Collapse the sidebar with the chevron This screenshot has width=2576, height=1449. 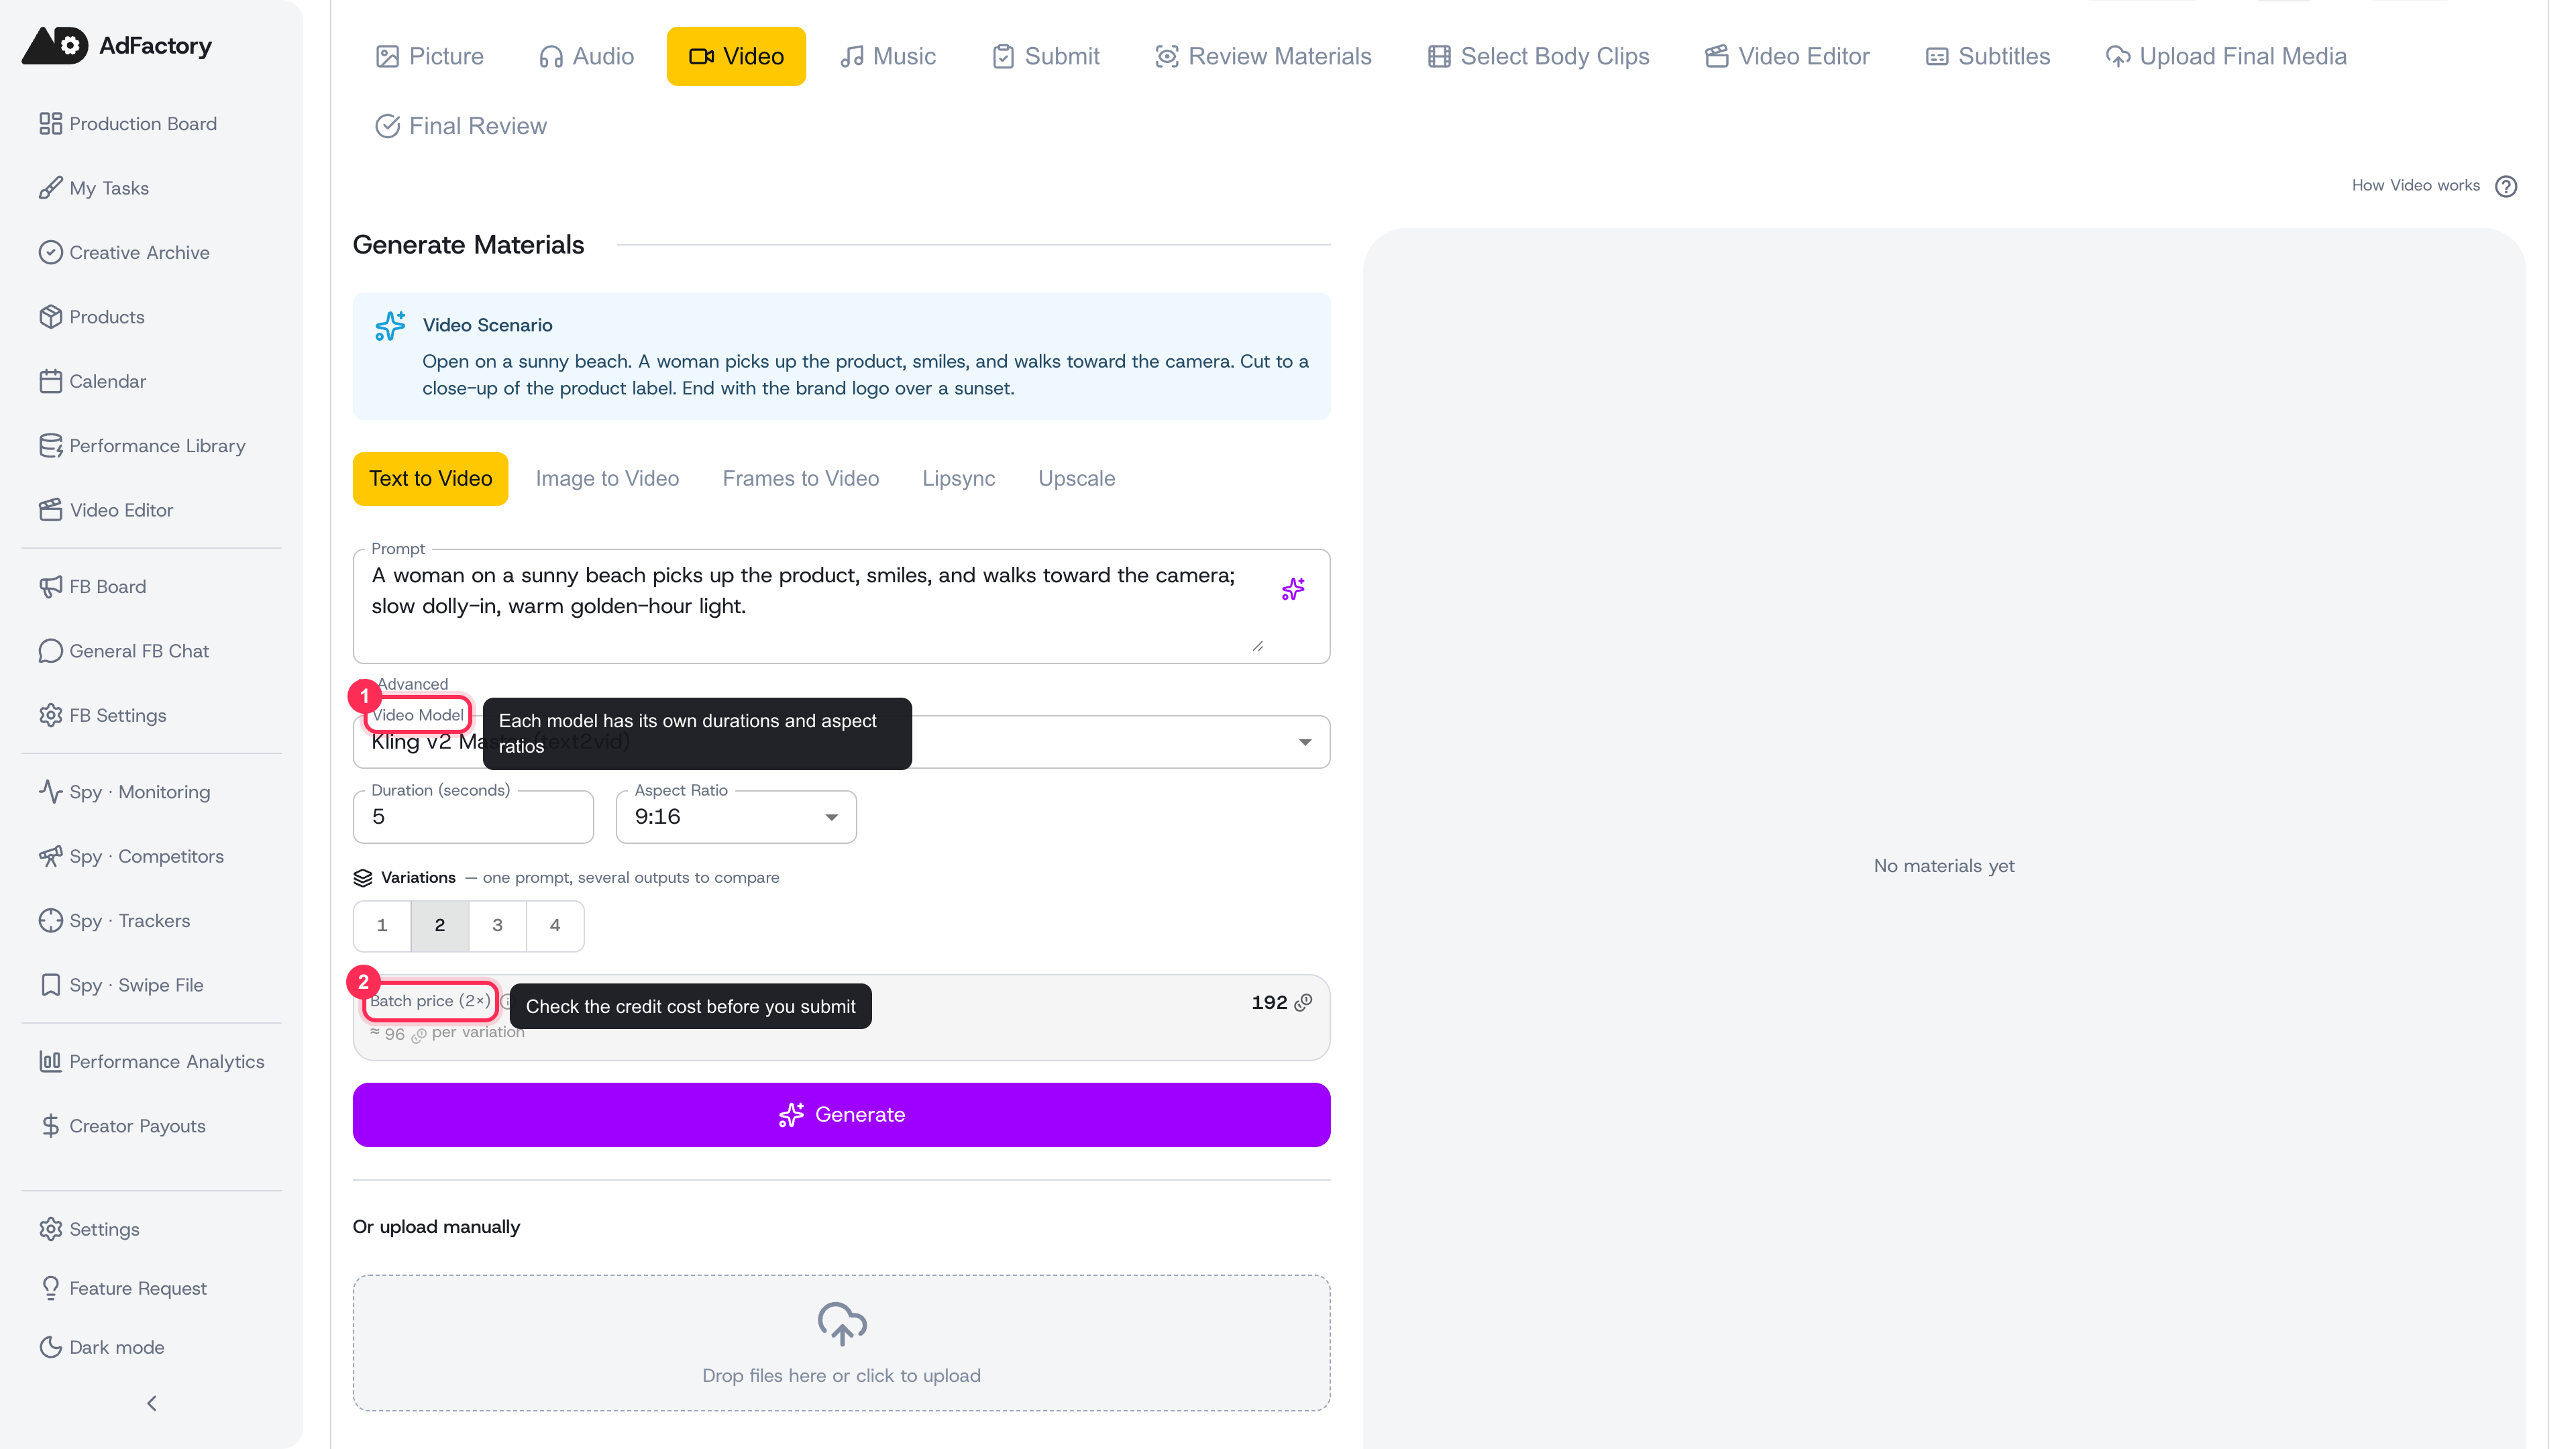pos(152,1403)
